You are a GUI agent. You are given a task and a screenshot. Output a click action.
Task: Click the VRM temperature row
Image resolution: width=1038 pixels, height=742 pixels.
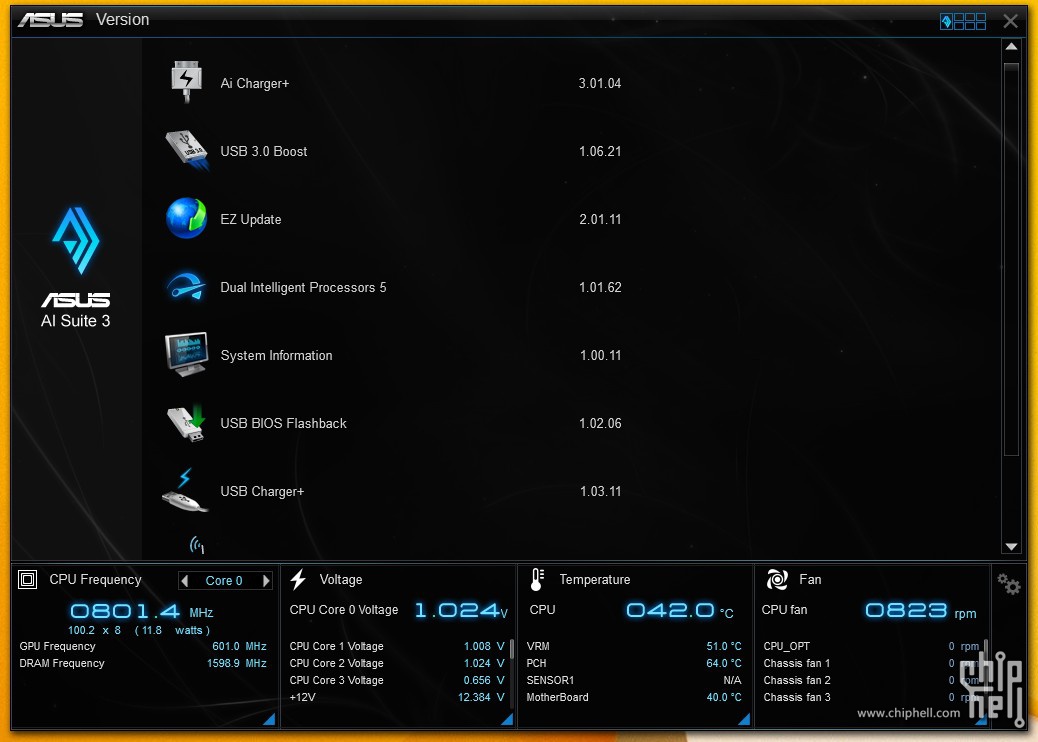(x=634, y=646)
